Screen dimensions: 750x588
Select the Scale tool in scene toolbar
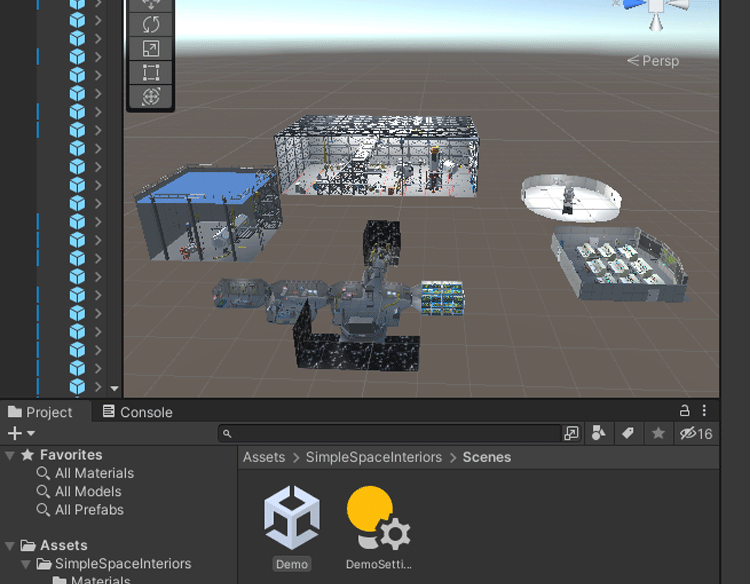(151, 48)
